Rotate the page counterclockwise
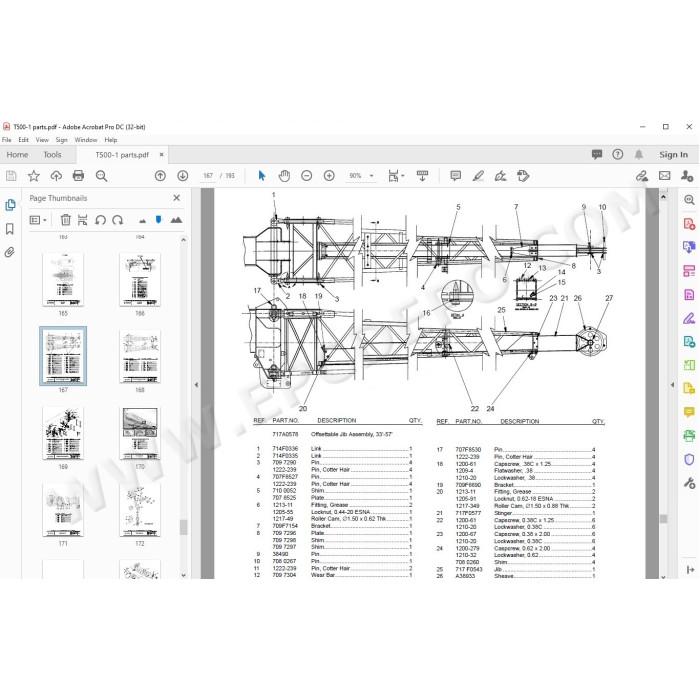 pyautogui.click(x=100, y=220)
